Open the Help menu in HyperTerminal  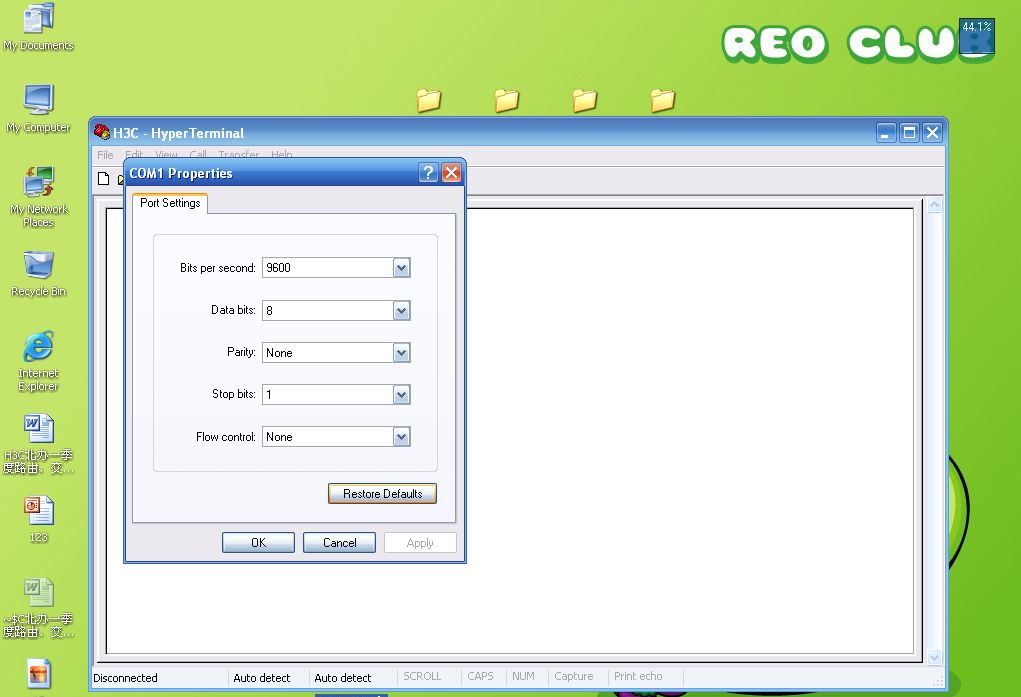(281, 154)
